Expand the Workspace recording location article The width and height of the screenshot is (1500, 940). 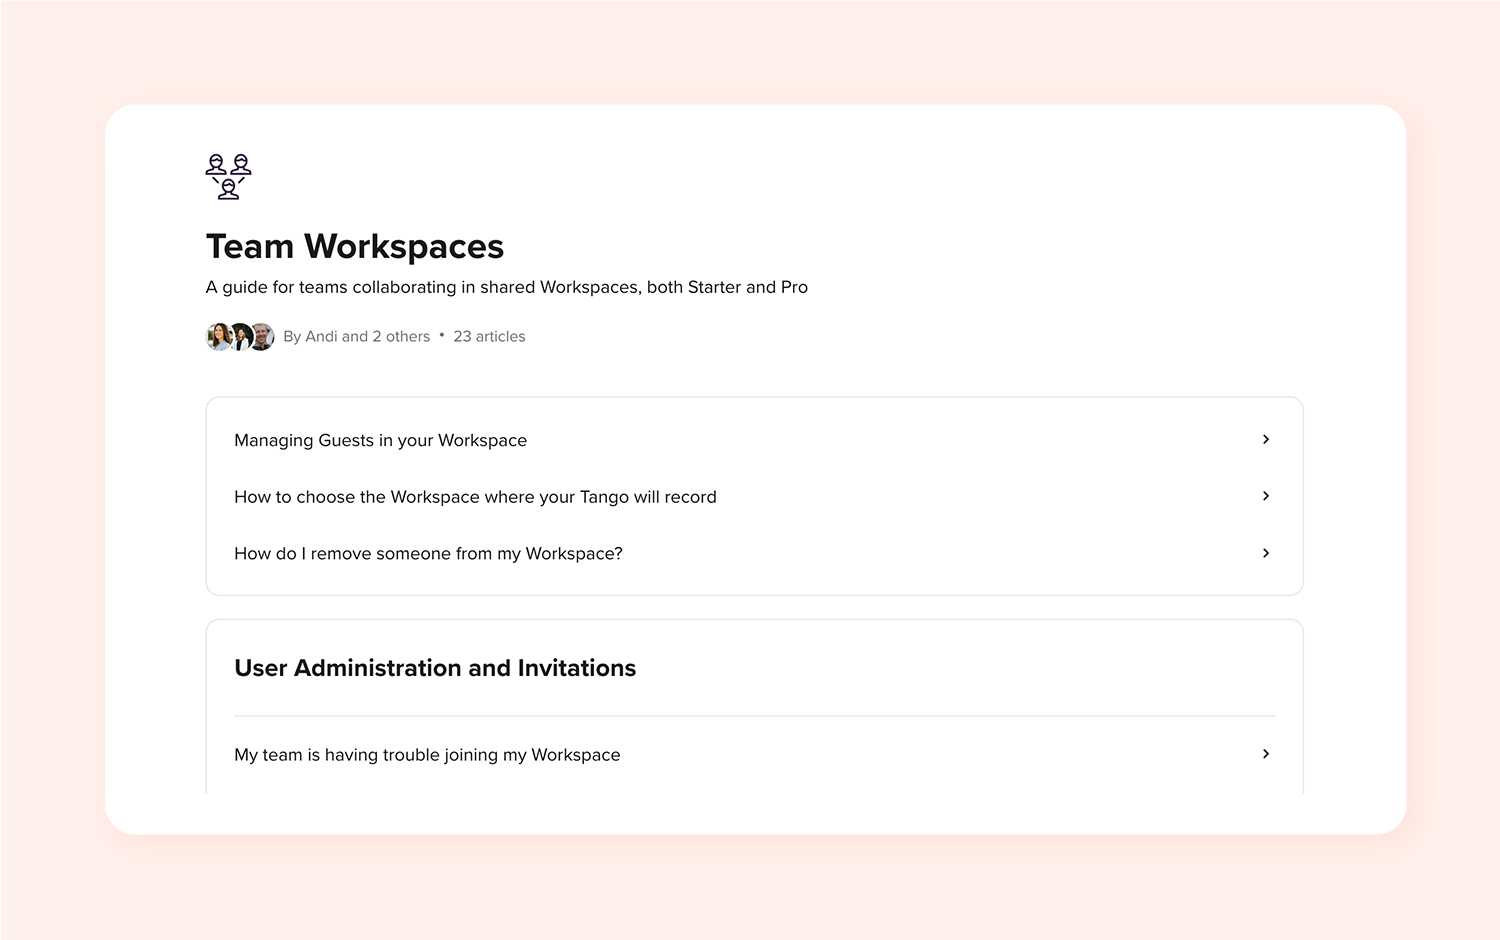(x=475, y=496)
